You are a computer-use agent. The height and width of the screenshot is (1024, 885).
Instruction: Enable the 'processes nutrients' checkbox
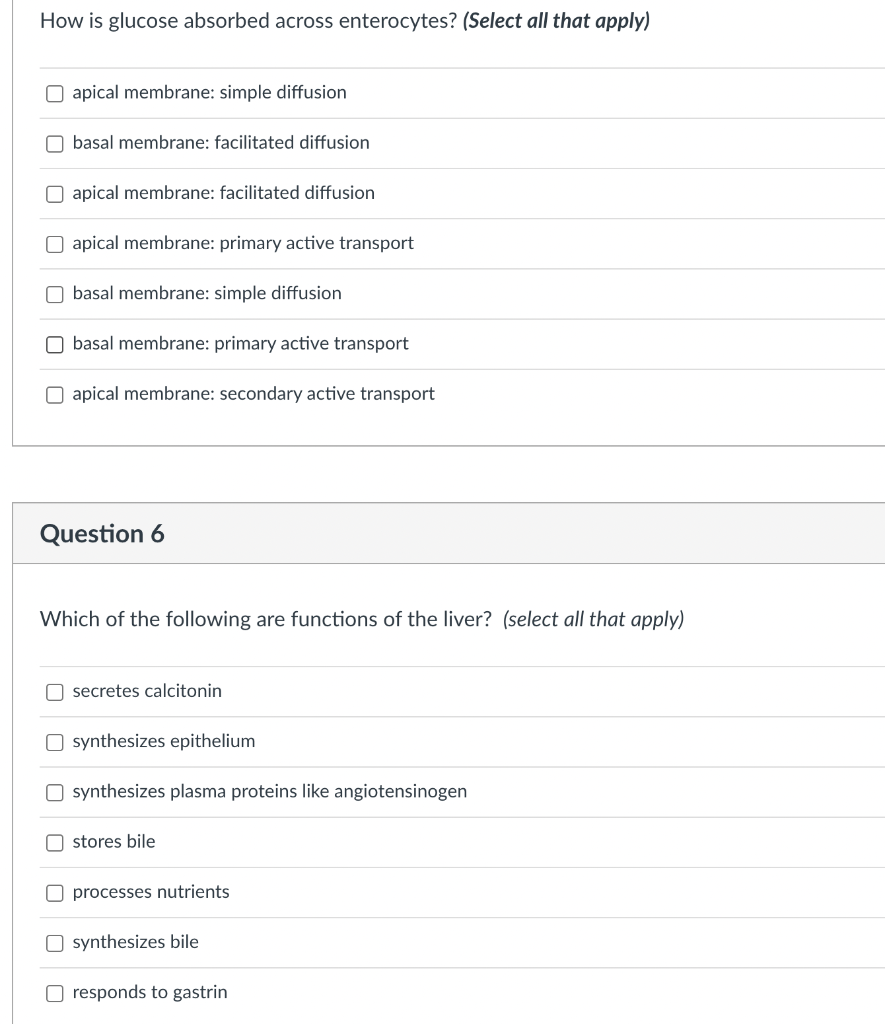coord(54,892)
